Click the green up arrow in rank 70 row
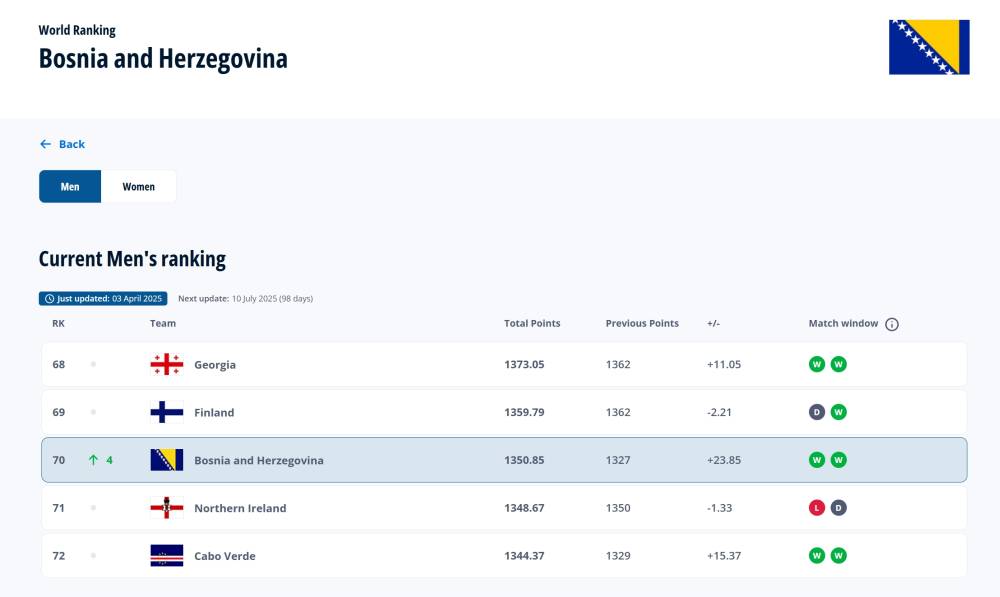 coord(93,461)
